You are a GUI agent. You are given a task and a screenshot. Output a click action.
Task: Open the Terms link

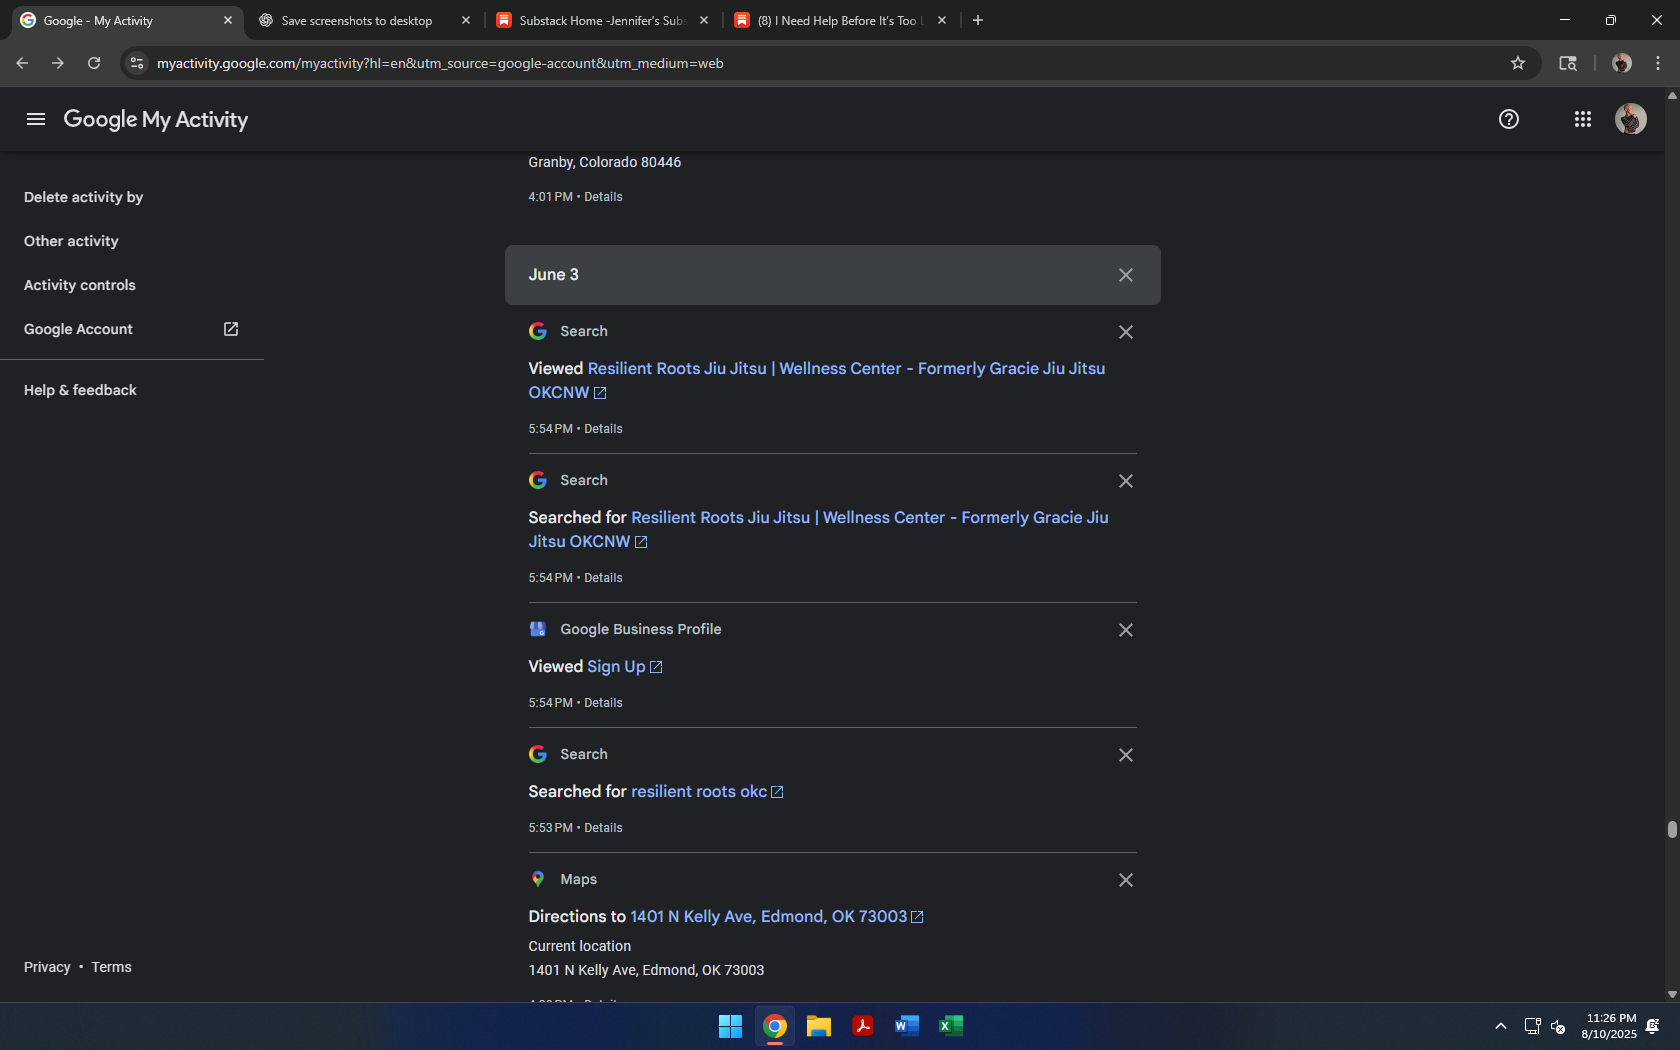(x=111, y=967)
